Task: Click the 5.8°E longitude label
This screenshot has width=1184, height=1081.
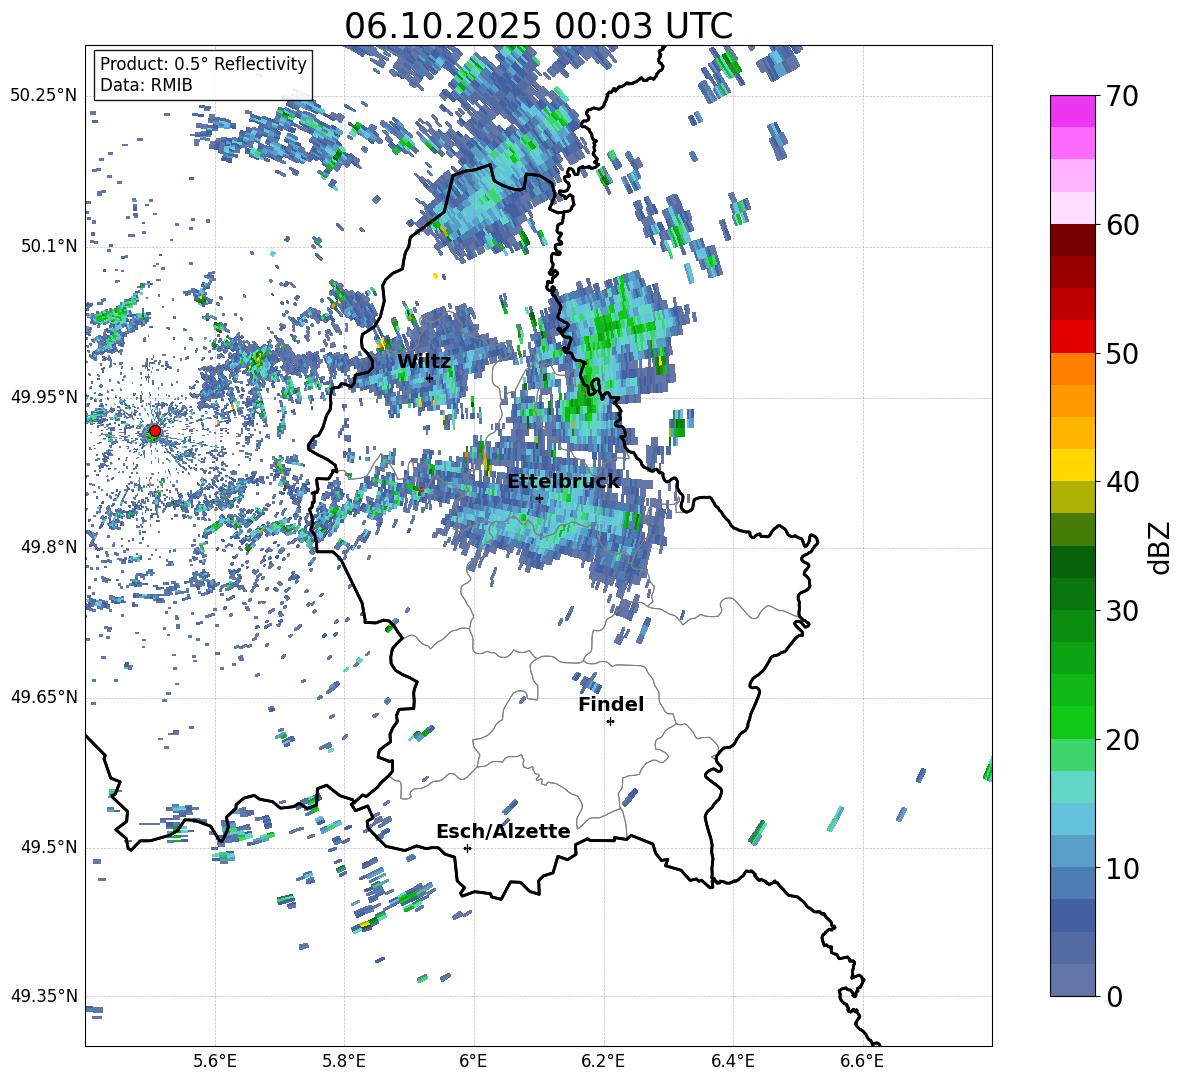Action: point(344,1061)
